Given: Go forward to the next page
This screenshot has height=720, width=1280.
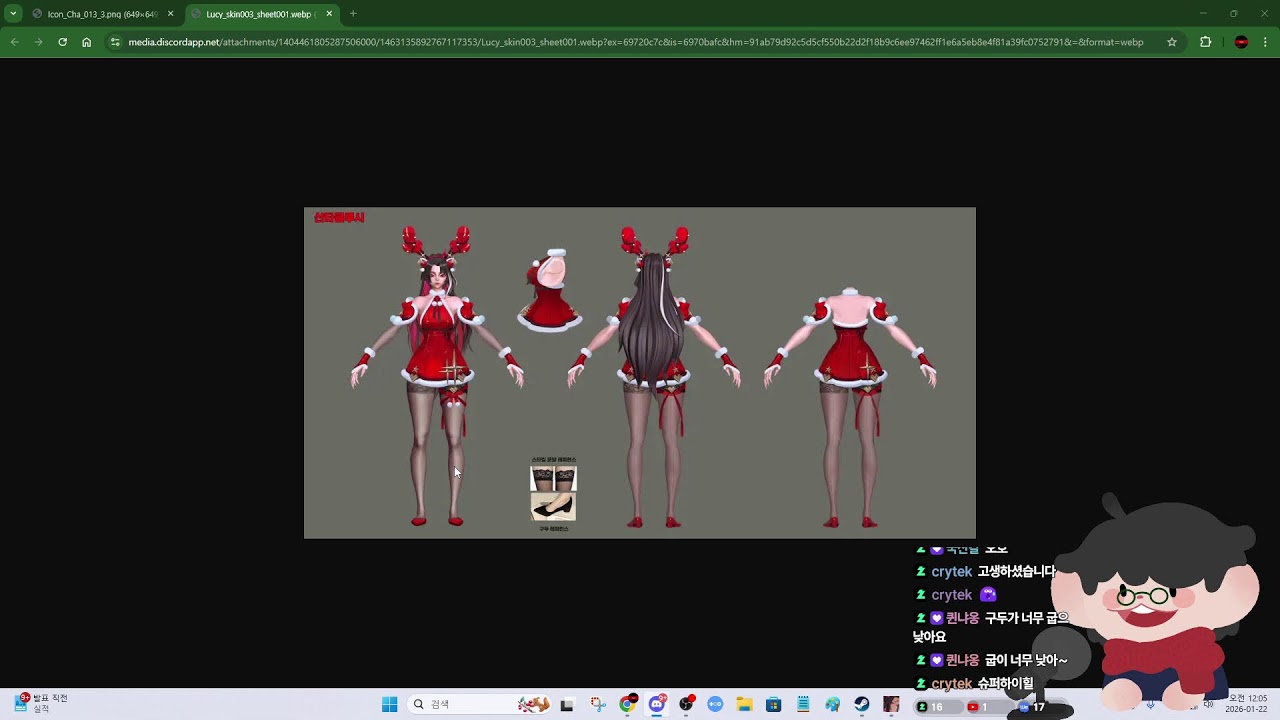Looking at the screenshot, I should (38, 42).
